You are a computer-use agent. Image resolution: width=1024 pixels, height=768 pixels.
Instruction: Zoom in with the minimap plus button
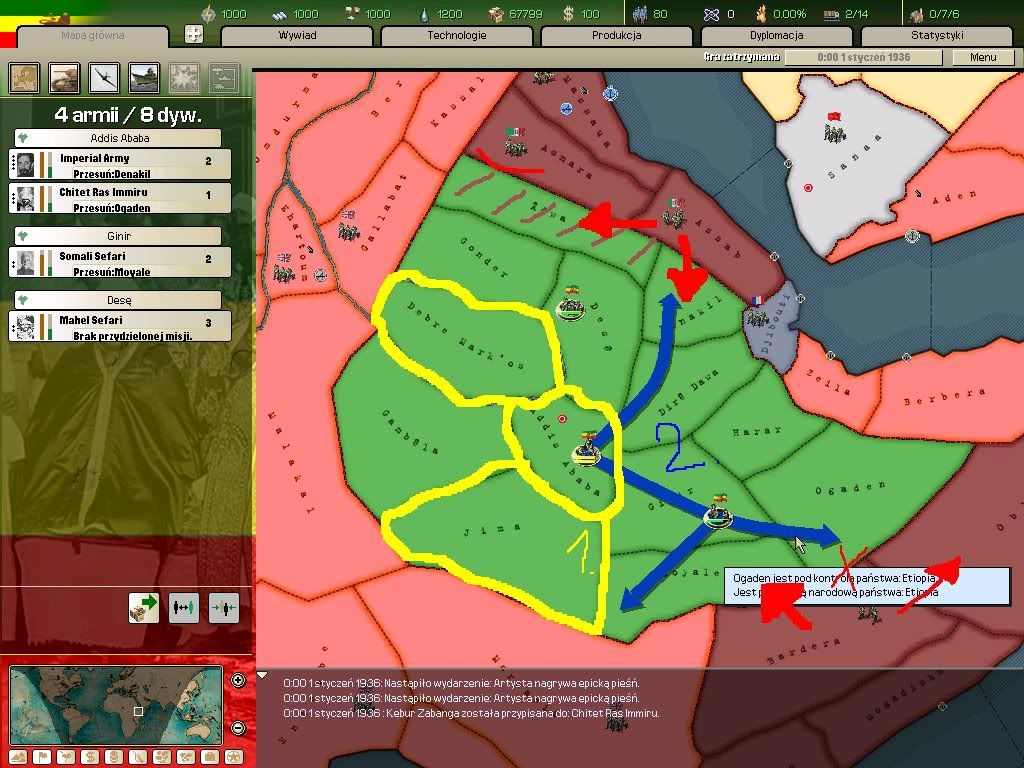pos(238,680)
